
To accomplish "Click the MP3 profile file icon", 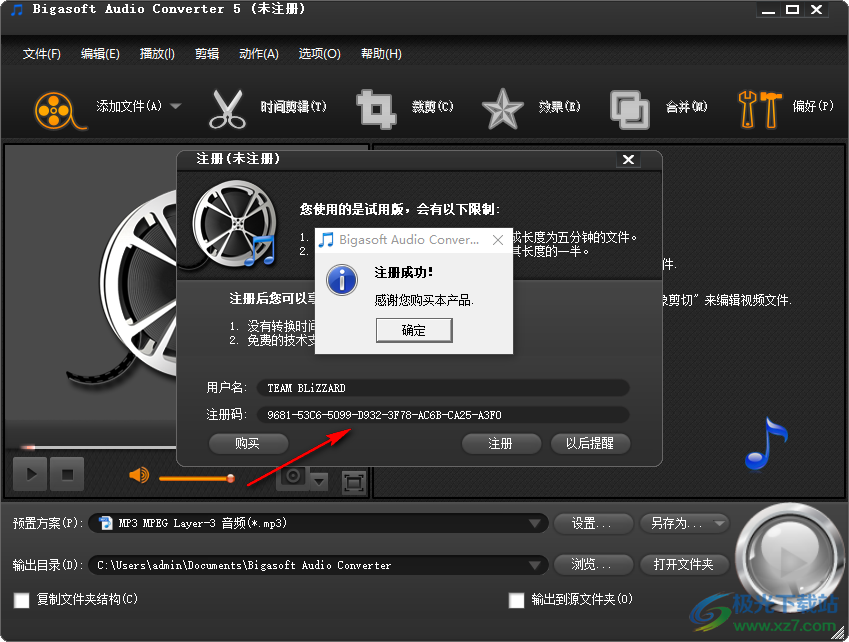I will 106,523.
